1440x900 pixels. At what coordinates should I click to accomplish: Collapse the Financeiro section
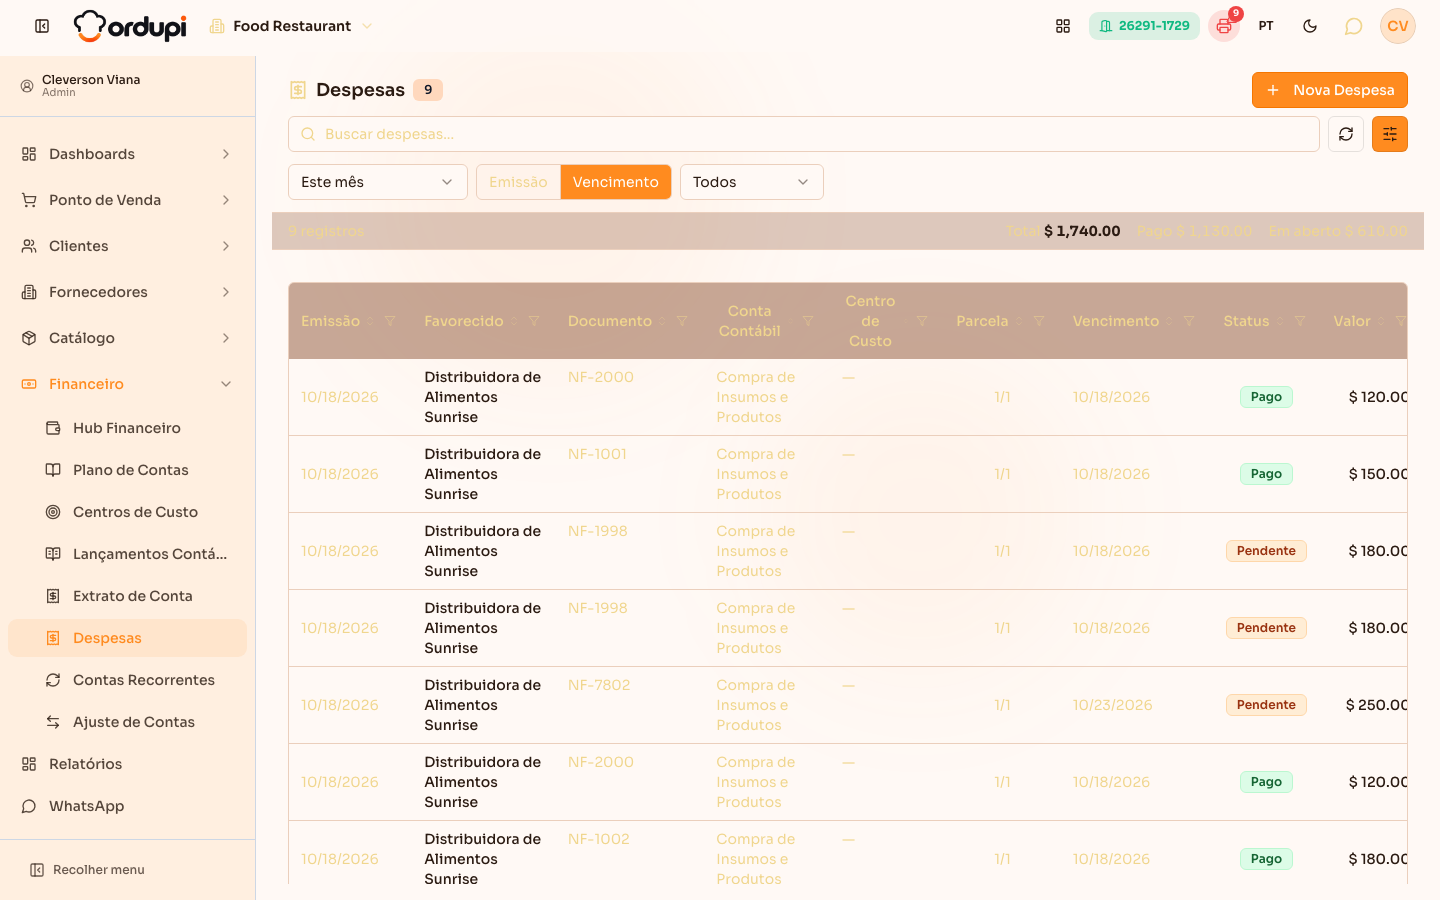pyautogui.click(x=127, y=384)
